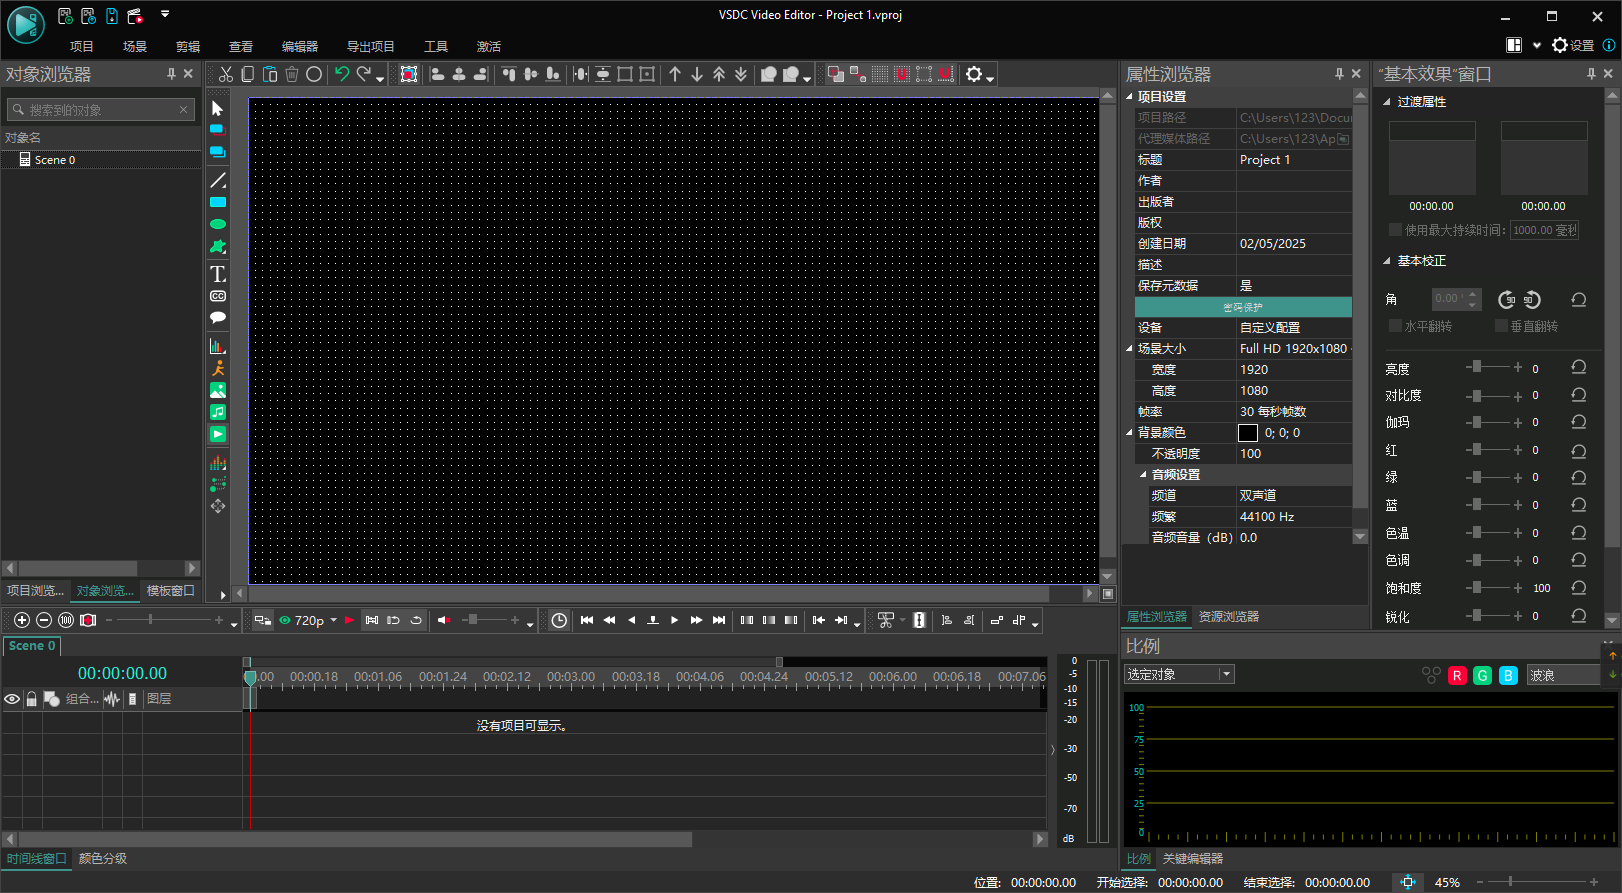Add a chart object with chart tool

218,346
